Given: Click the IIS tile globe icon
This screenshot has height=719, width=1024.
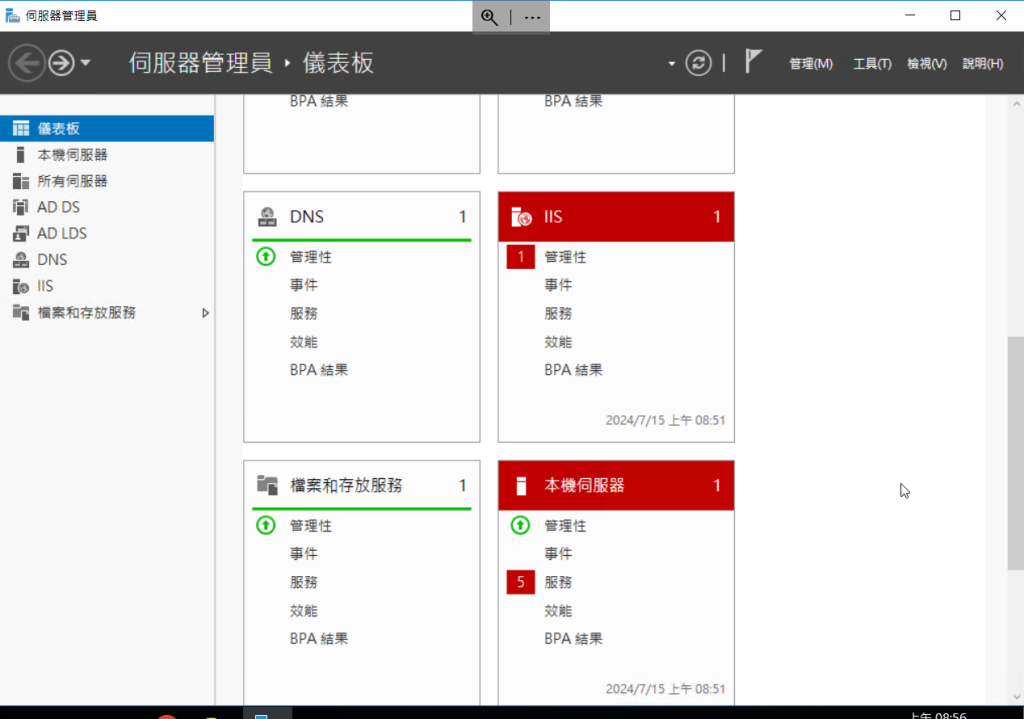Looking at the screenshot, I should coord(521,217).
